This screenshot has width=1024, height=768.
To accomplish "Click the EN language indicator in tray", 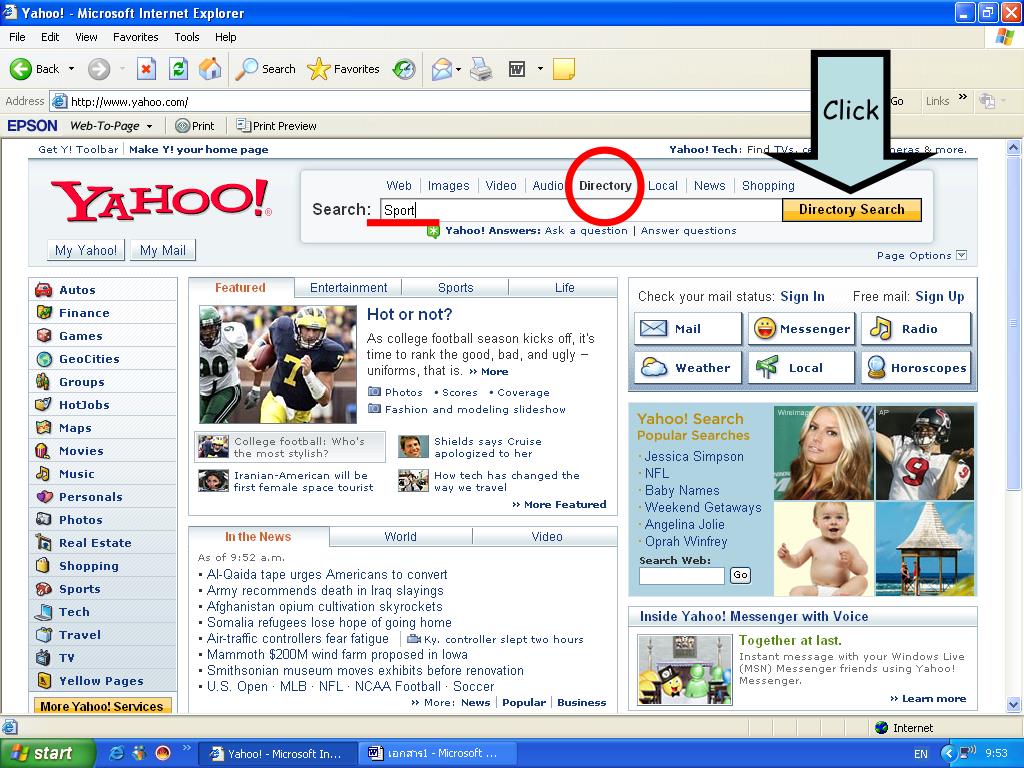I will (921, 754).
